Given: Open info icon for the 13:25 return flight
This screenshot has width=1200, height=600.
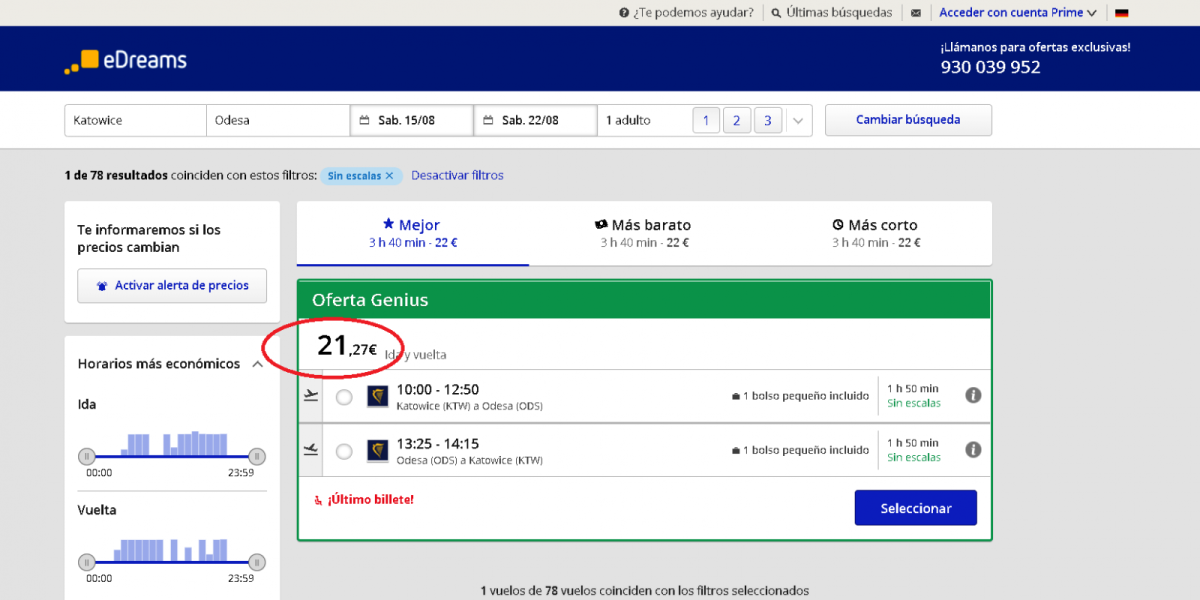Looking at the screenshot, I should [973, 450].
